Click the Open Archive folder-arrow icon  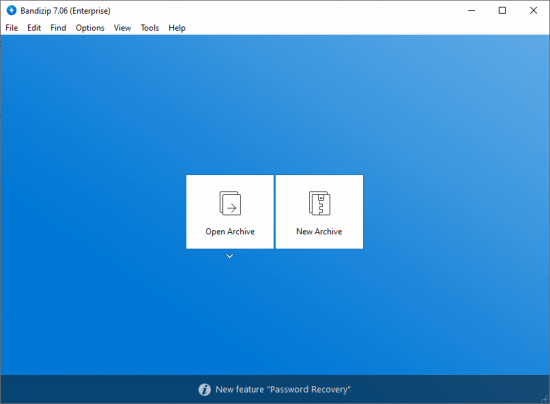pyautogui.click(x=230, y=203)
